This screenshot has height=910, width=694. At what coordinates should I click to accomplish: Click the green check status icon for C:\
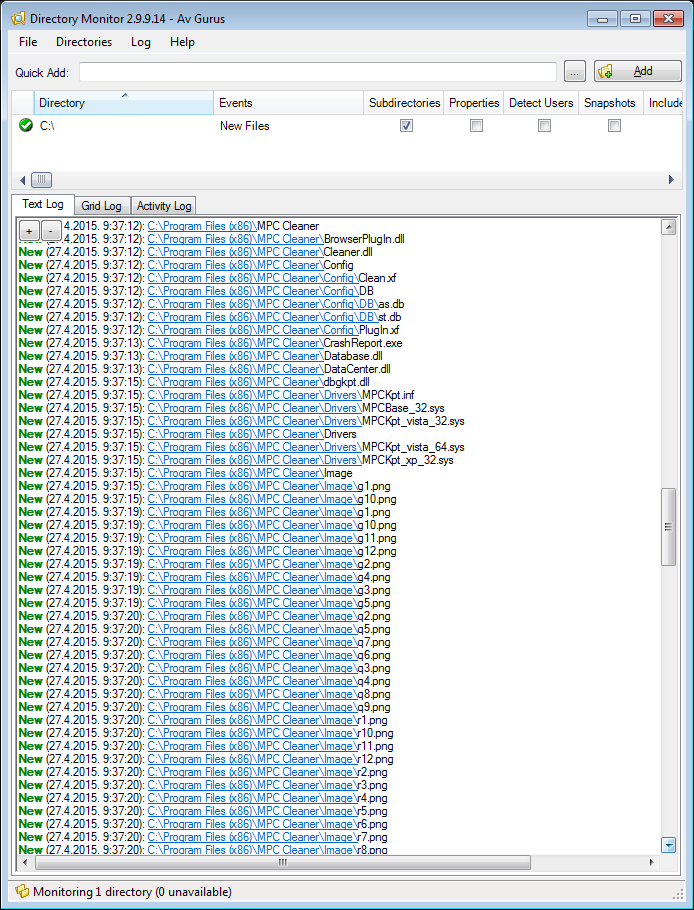(x=26, y=125)
